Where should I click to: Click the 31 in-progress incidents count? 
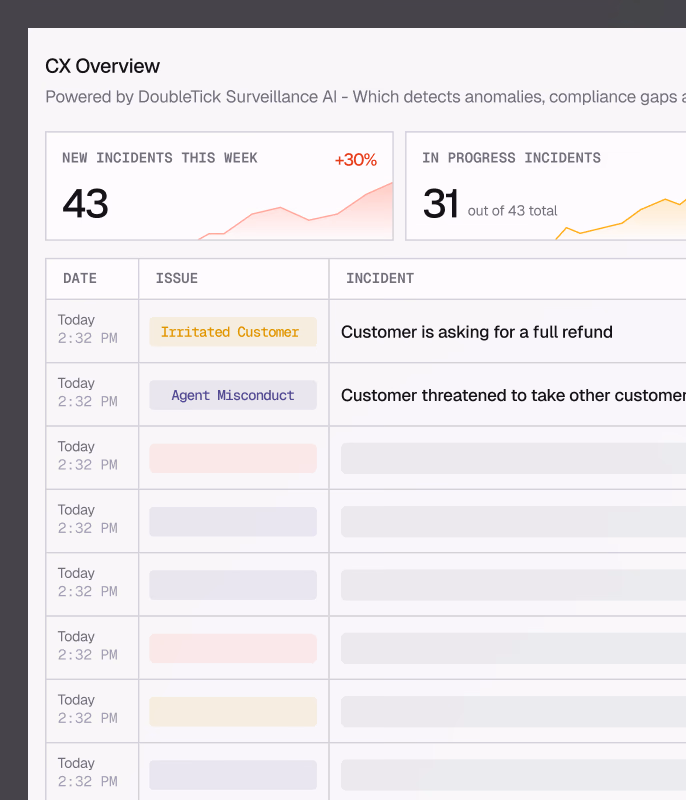442,203
